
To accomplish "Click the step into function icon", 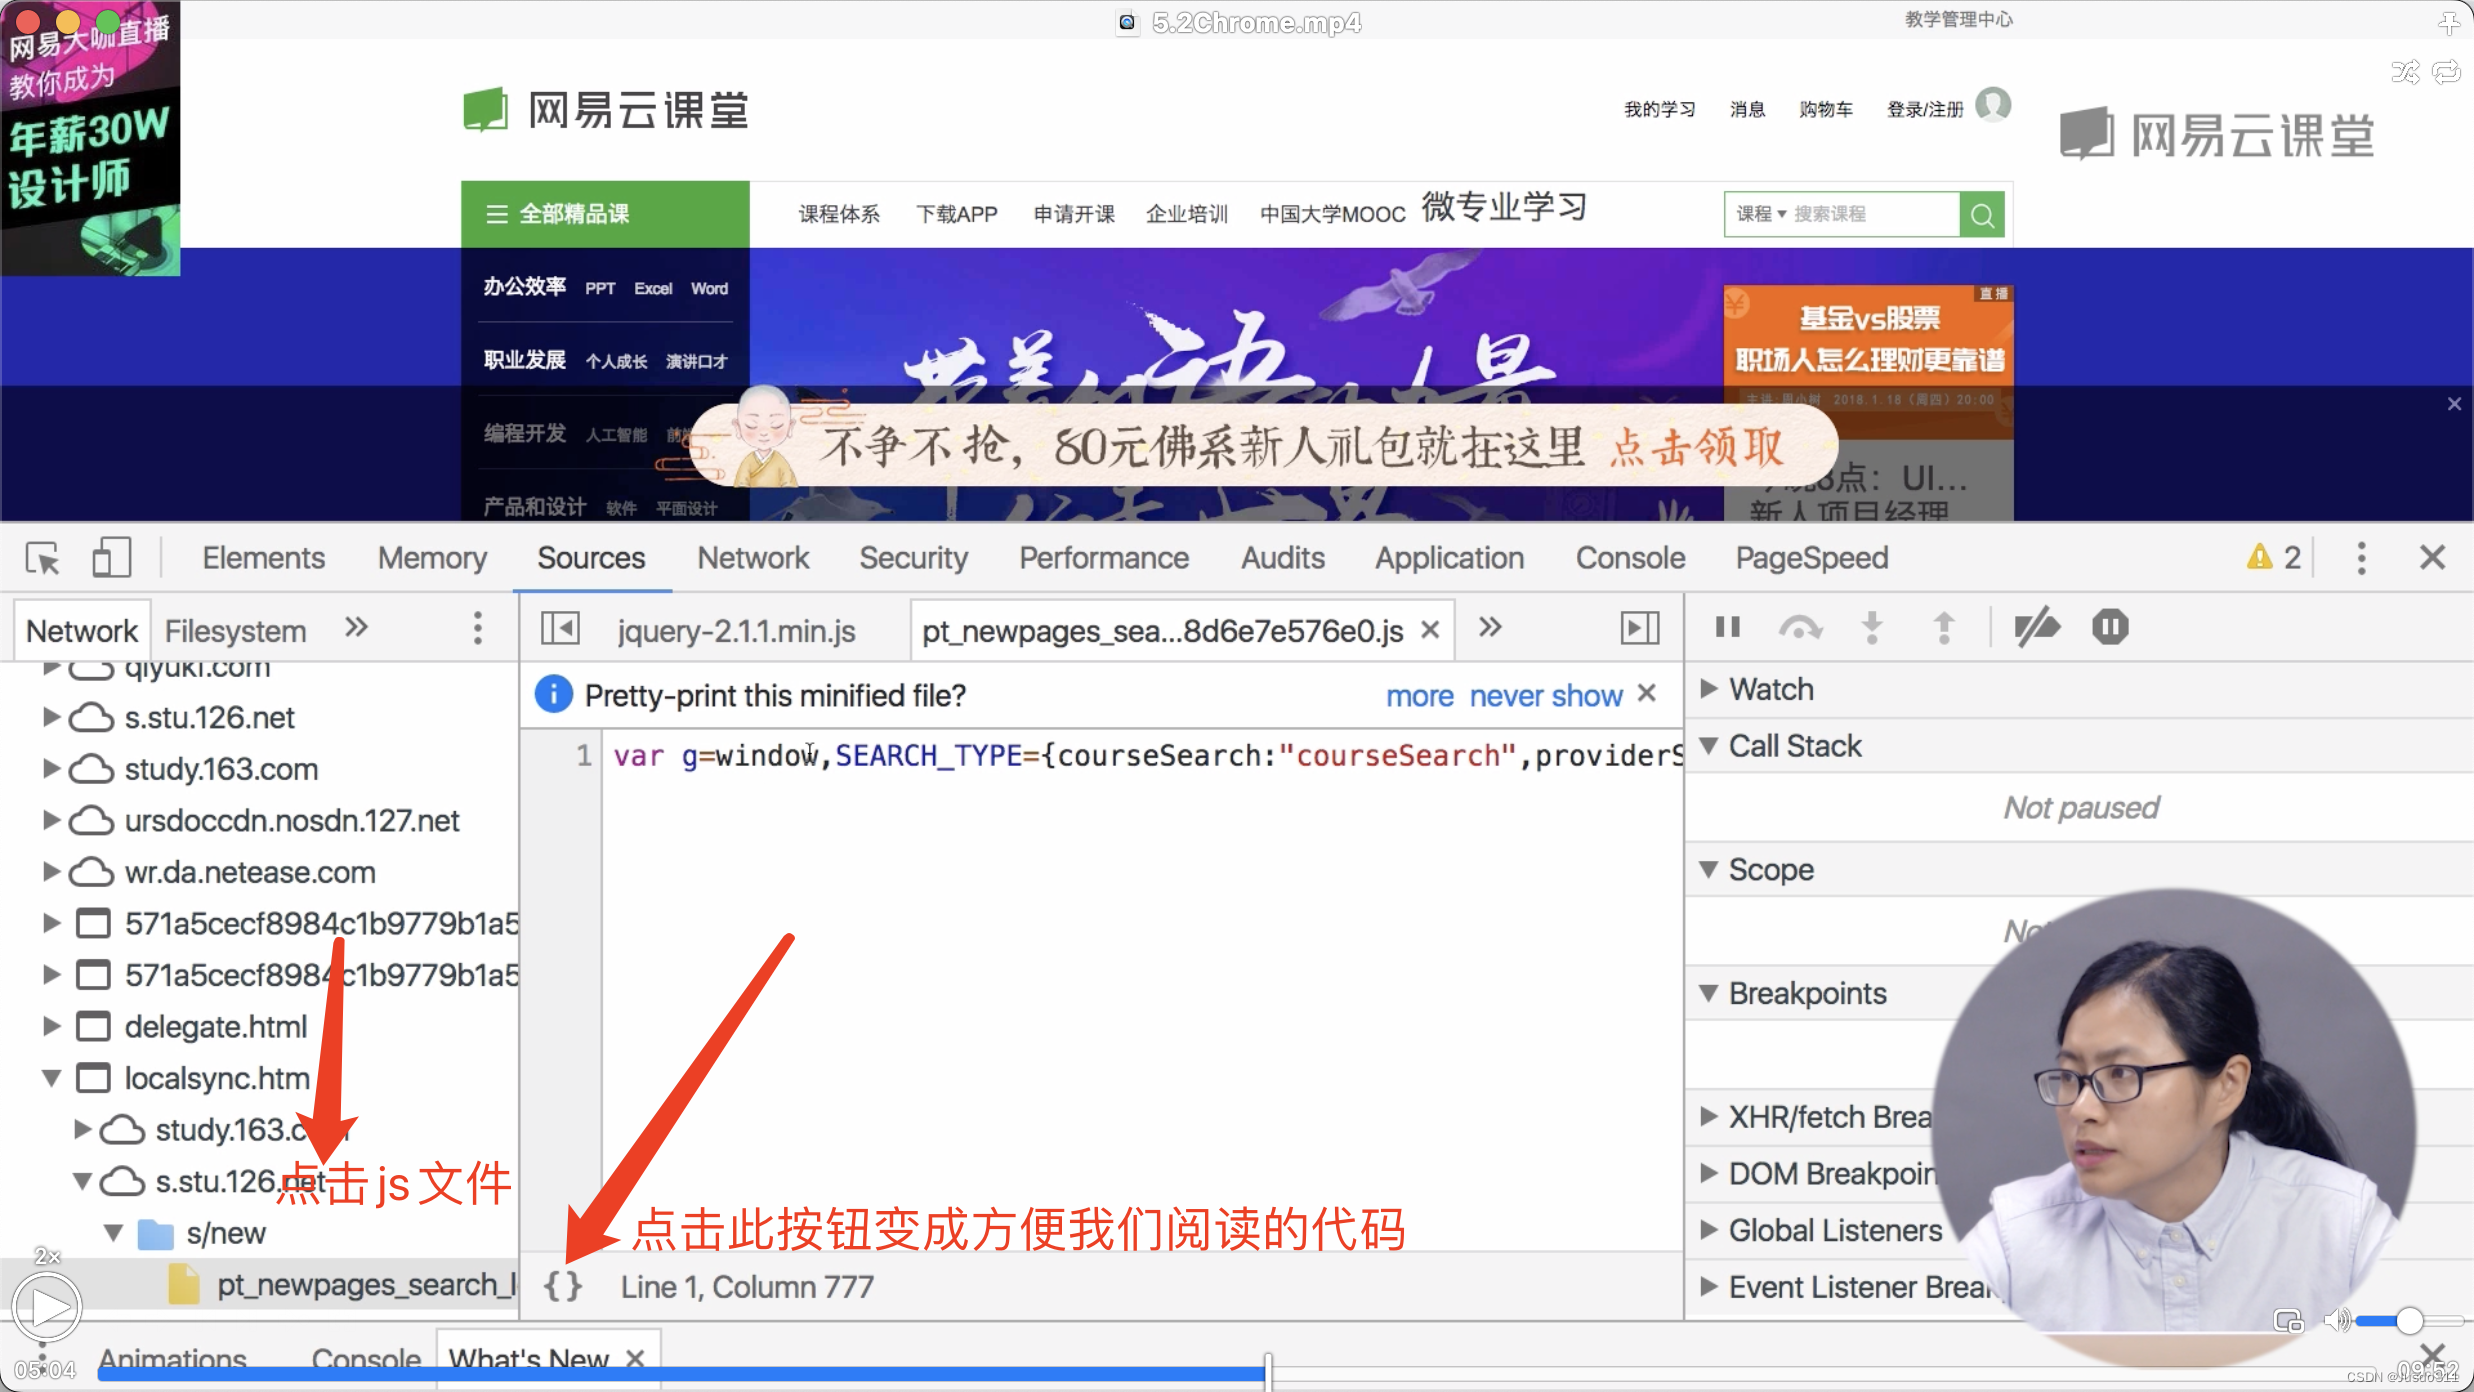I will pyautogui.click(x=1872, y=627).
